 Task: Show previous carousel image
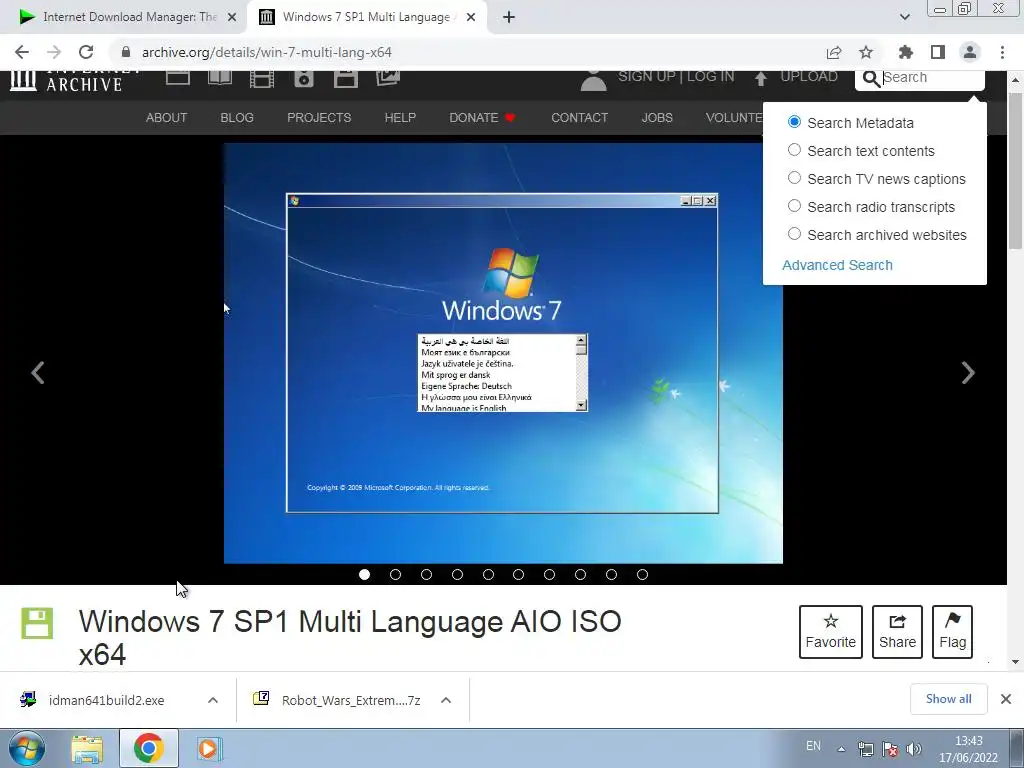pos(38,373)
